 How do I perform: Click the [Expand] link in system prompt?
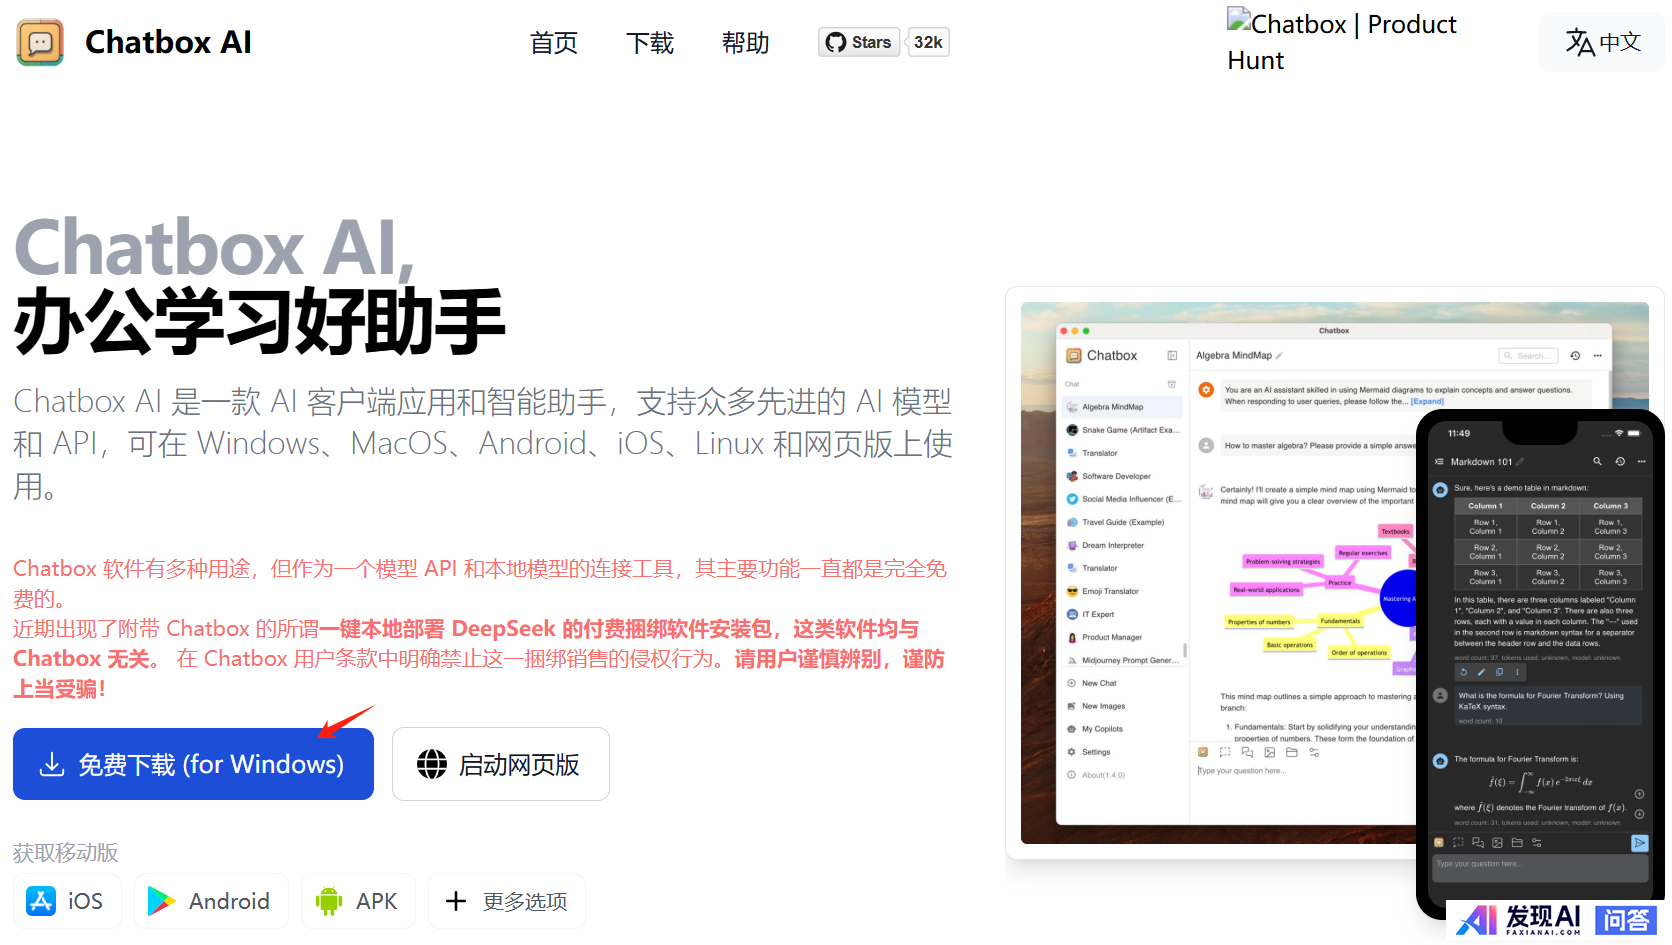[1427, 401]
